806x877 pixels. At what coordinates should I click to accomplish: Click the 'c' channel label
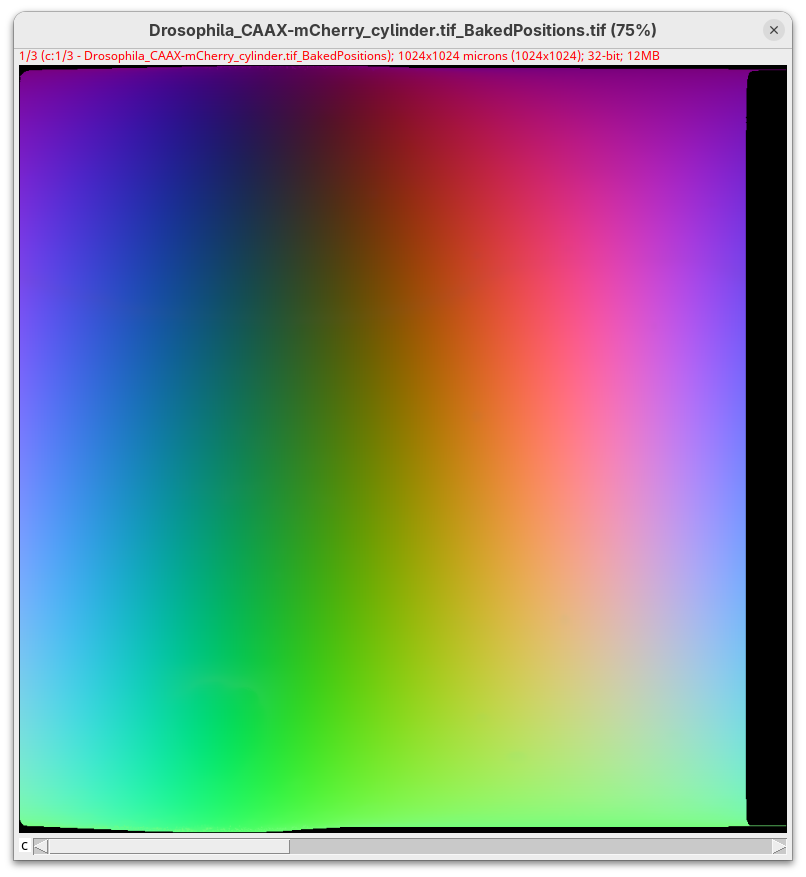click(x=25, y=847)
